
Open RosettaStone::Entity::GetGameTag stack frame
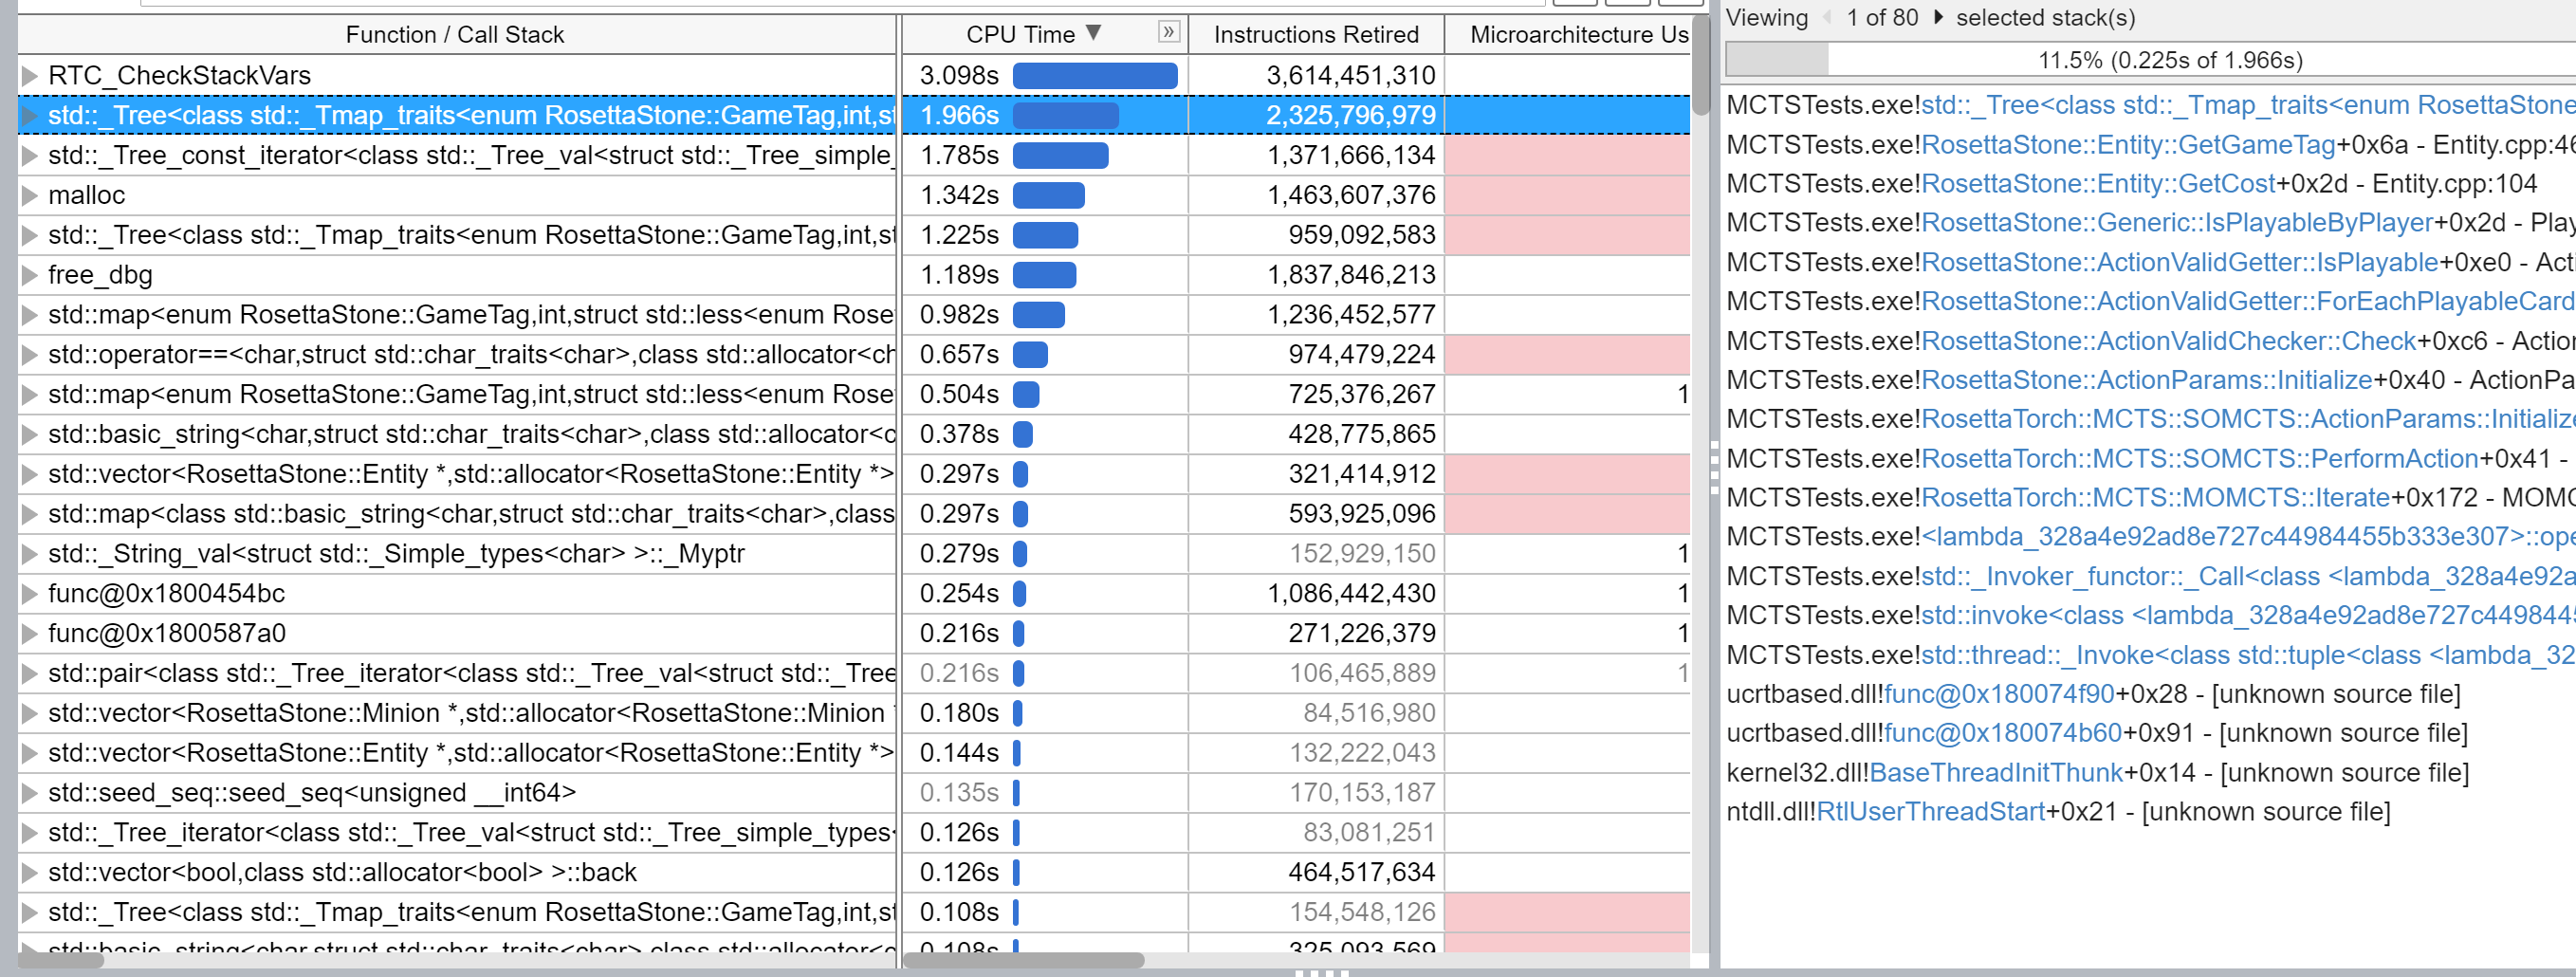2128,145
